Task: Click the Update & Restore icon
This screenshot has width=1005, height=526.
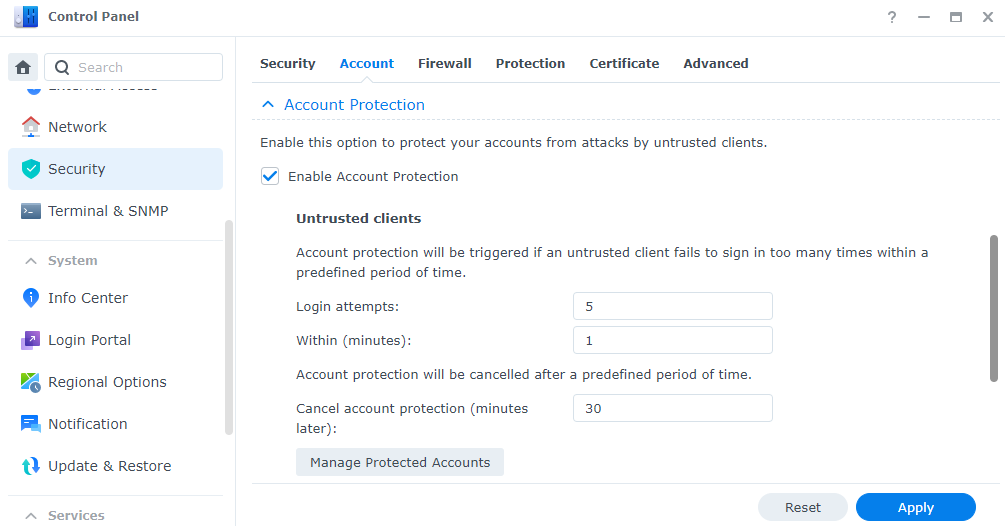Action: point(30,466)
